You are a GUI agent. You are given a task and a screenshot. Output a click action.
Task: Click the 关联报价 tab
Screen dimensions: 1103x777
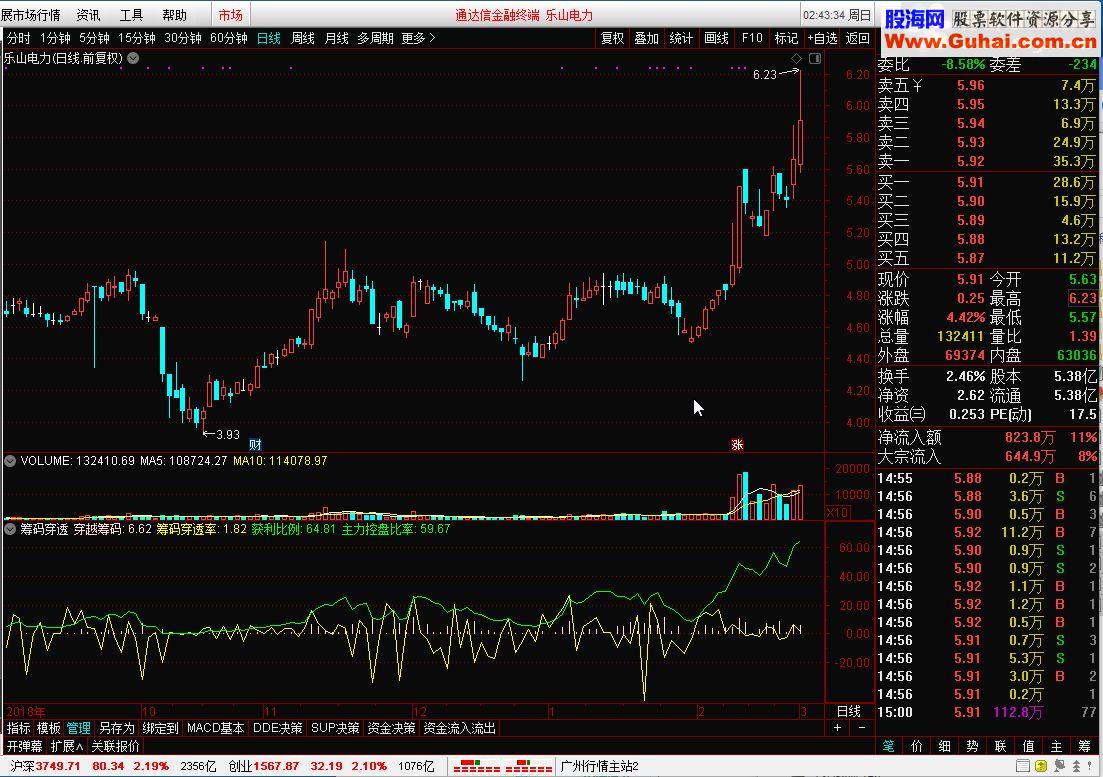pyautogui.click(x=115, y=745)
